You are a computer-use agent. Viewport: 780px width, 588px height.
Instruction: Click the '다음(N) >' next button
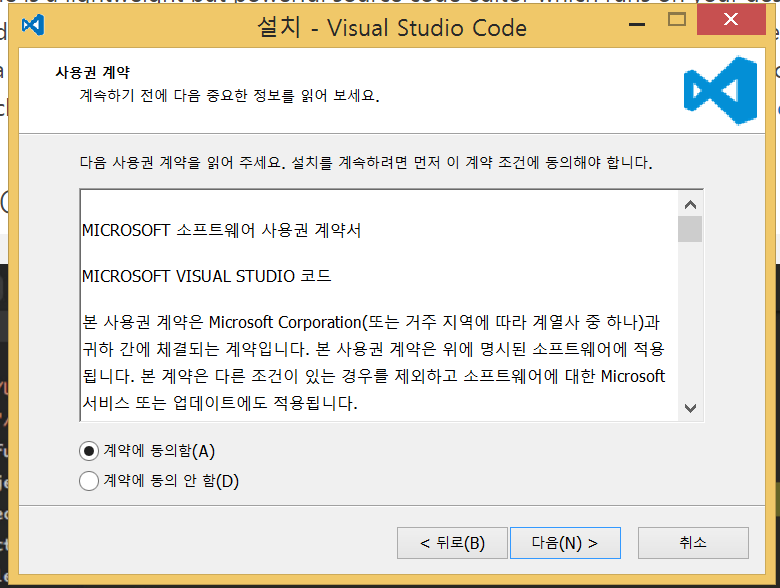(x=565, y=543)
